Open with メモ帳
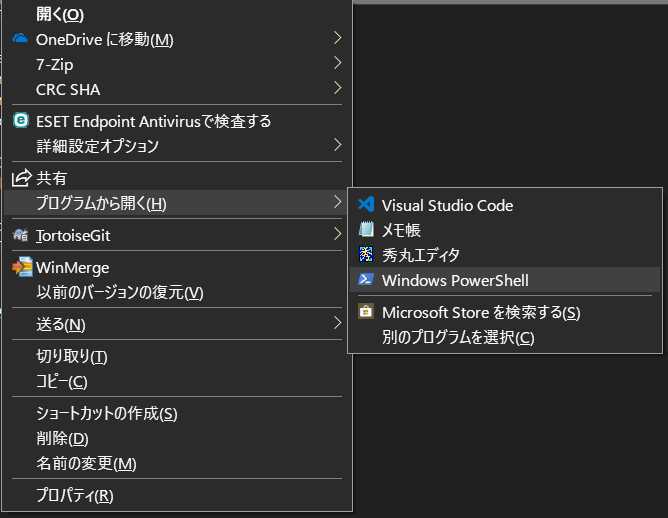Viewport: 668px width, 518px height. 505,230
